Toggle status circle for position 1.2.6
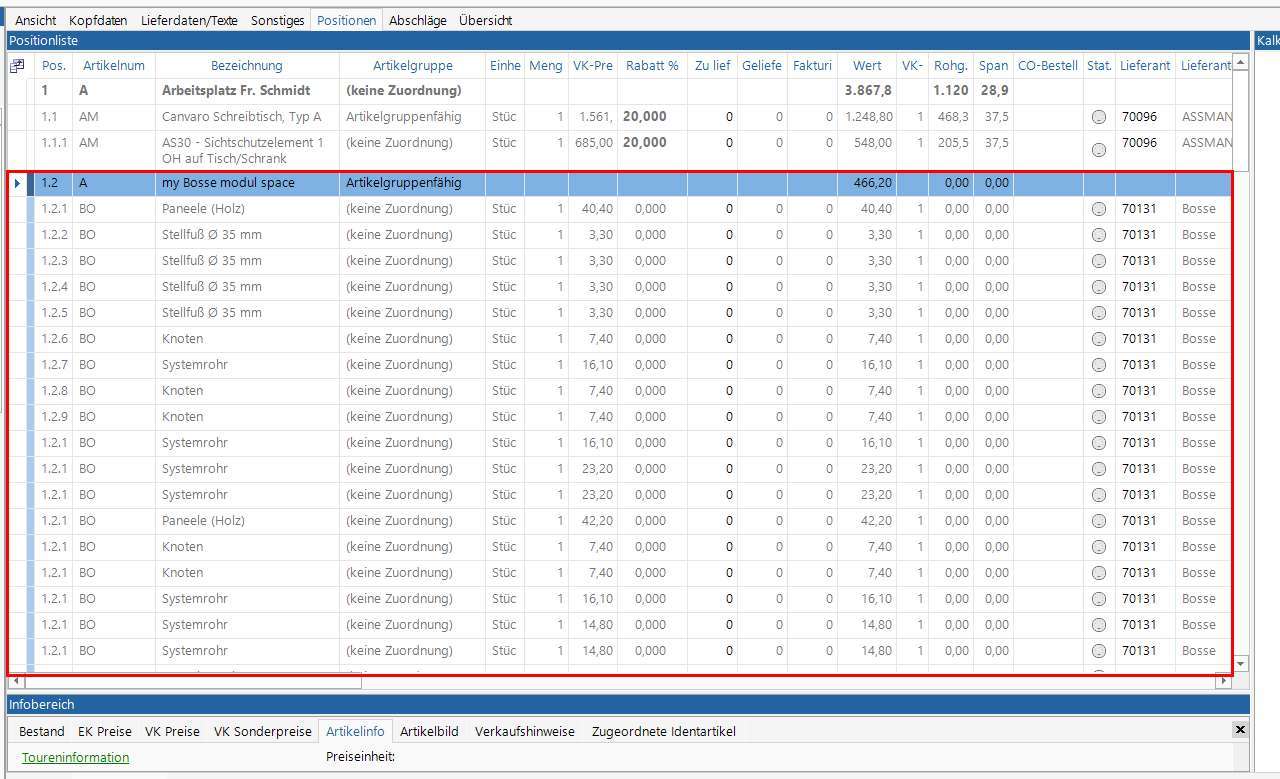Screen dimensions: 1280x779 pos(1099,339)
